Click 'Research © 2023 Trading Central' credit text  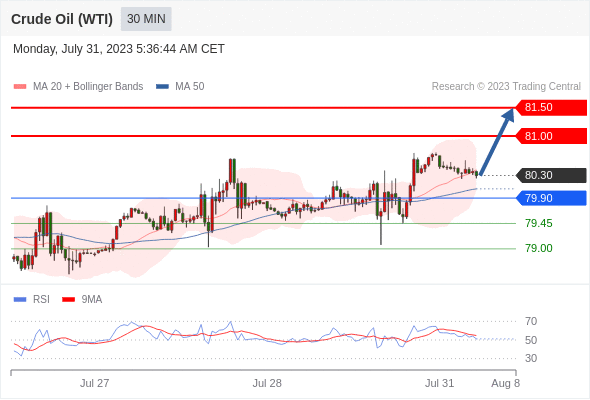click(506, 87)
